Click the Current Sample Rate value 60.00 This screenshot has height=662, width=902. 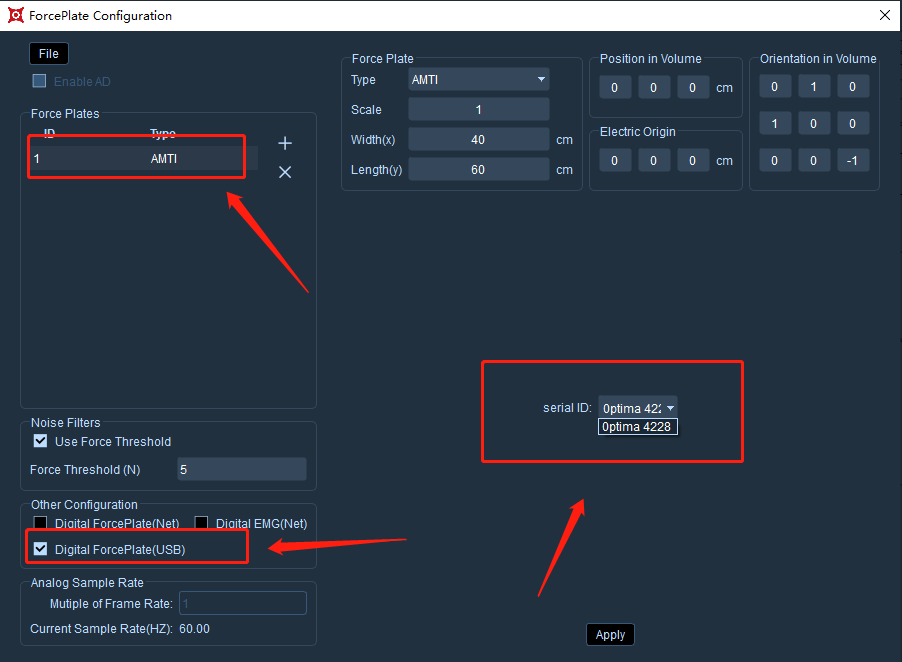pyautogui.click(x=194, y=629)
